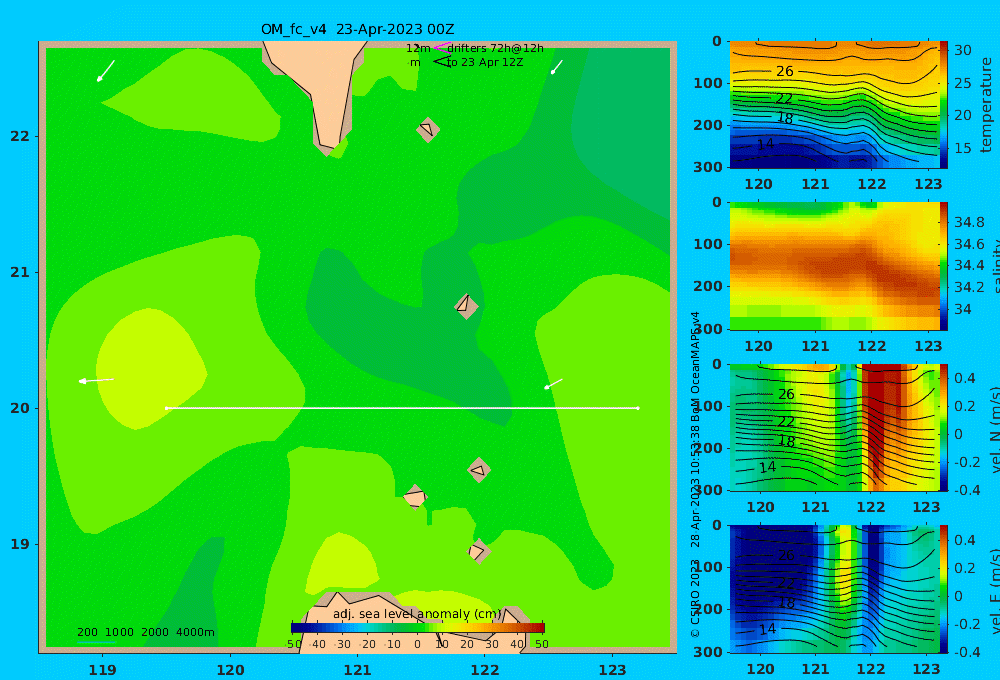Image resolution: width=1000 pixels, height=680 pixels.
Task: Click the 'BoM OceanMAPSv4' vertical text
Action: click(x=695, y=364)
